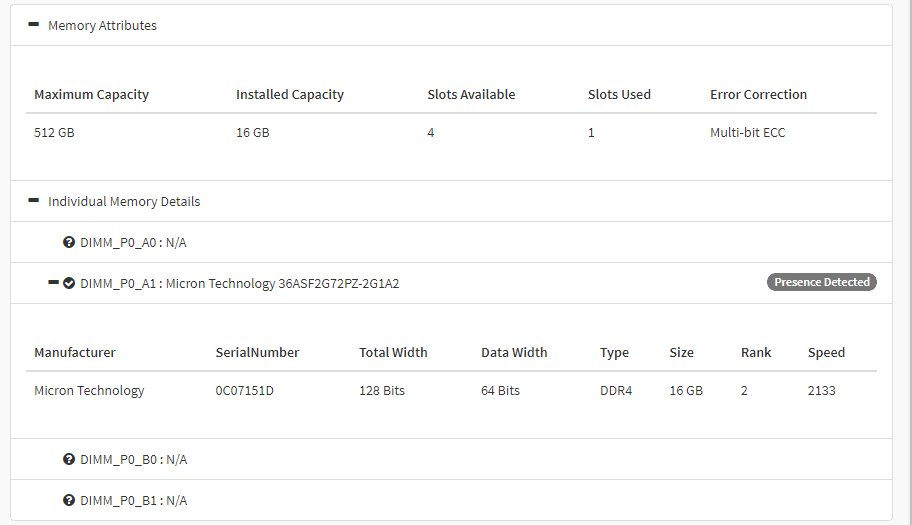Click the Micron Technology 36ASF2G72PZ-2G1A2 title
The height and width of the screenshot is (525, 912).
[x=282, y=283]
